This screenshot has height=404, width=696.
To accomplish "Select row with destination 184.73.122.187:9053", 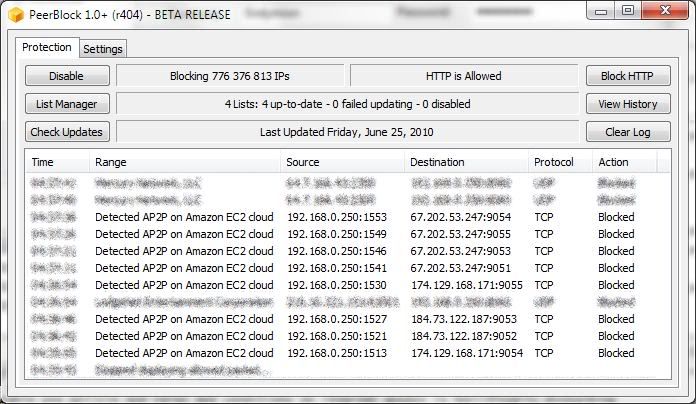I will pyautogui.click(x=348, y=319).
